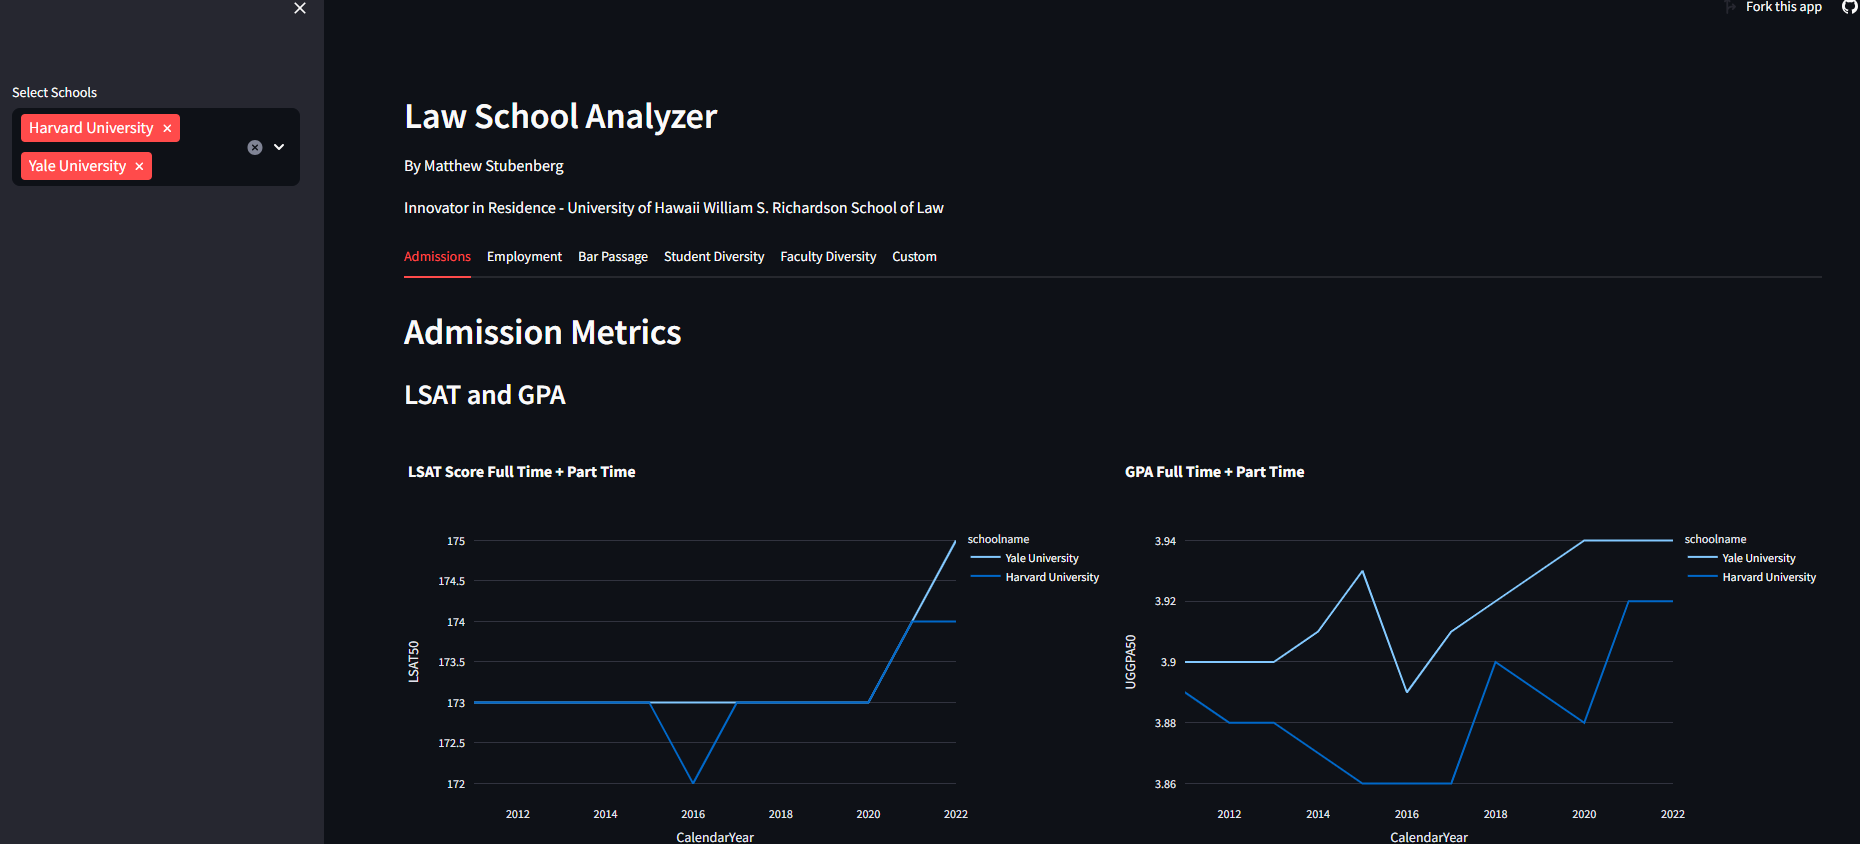
Task: Expand the Select Schools dropdown
Action: pyautogui.click(x=280, y=147)
